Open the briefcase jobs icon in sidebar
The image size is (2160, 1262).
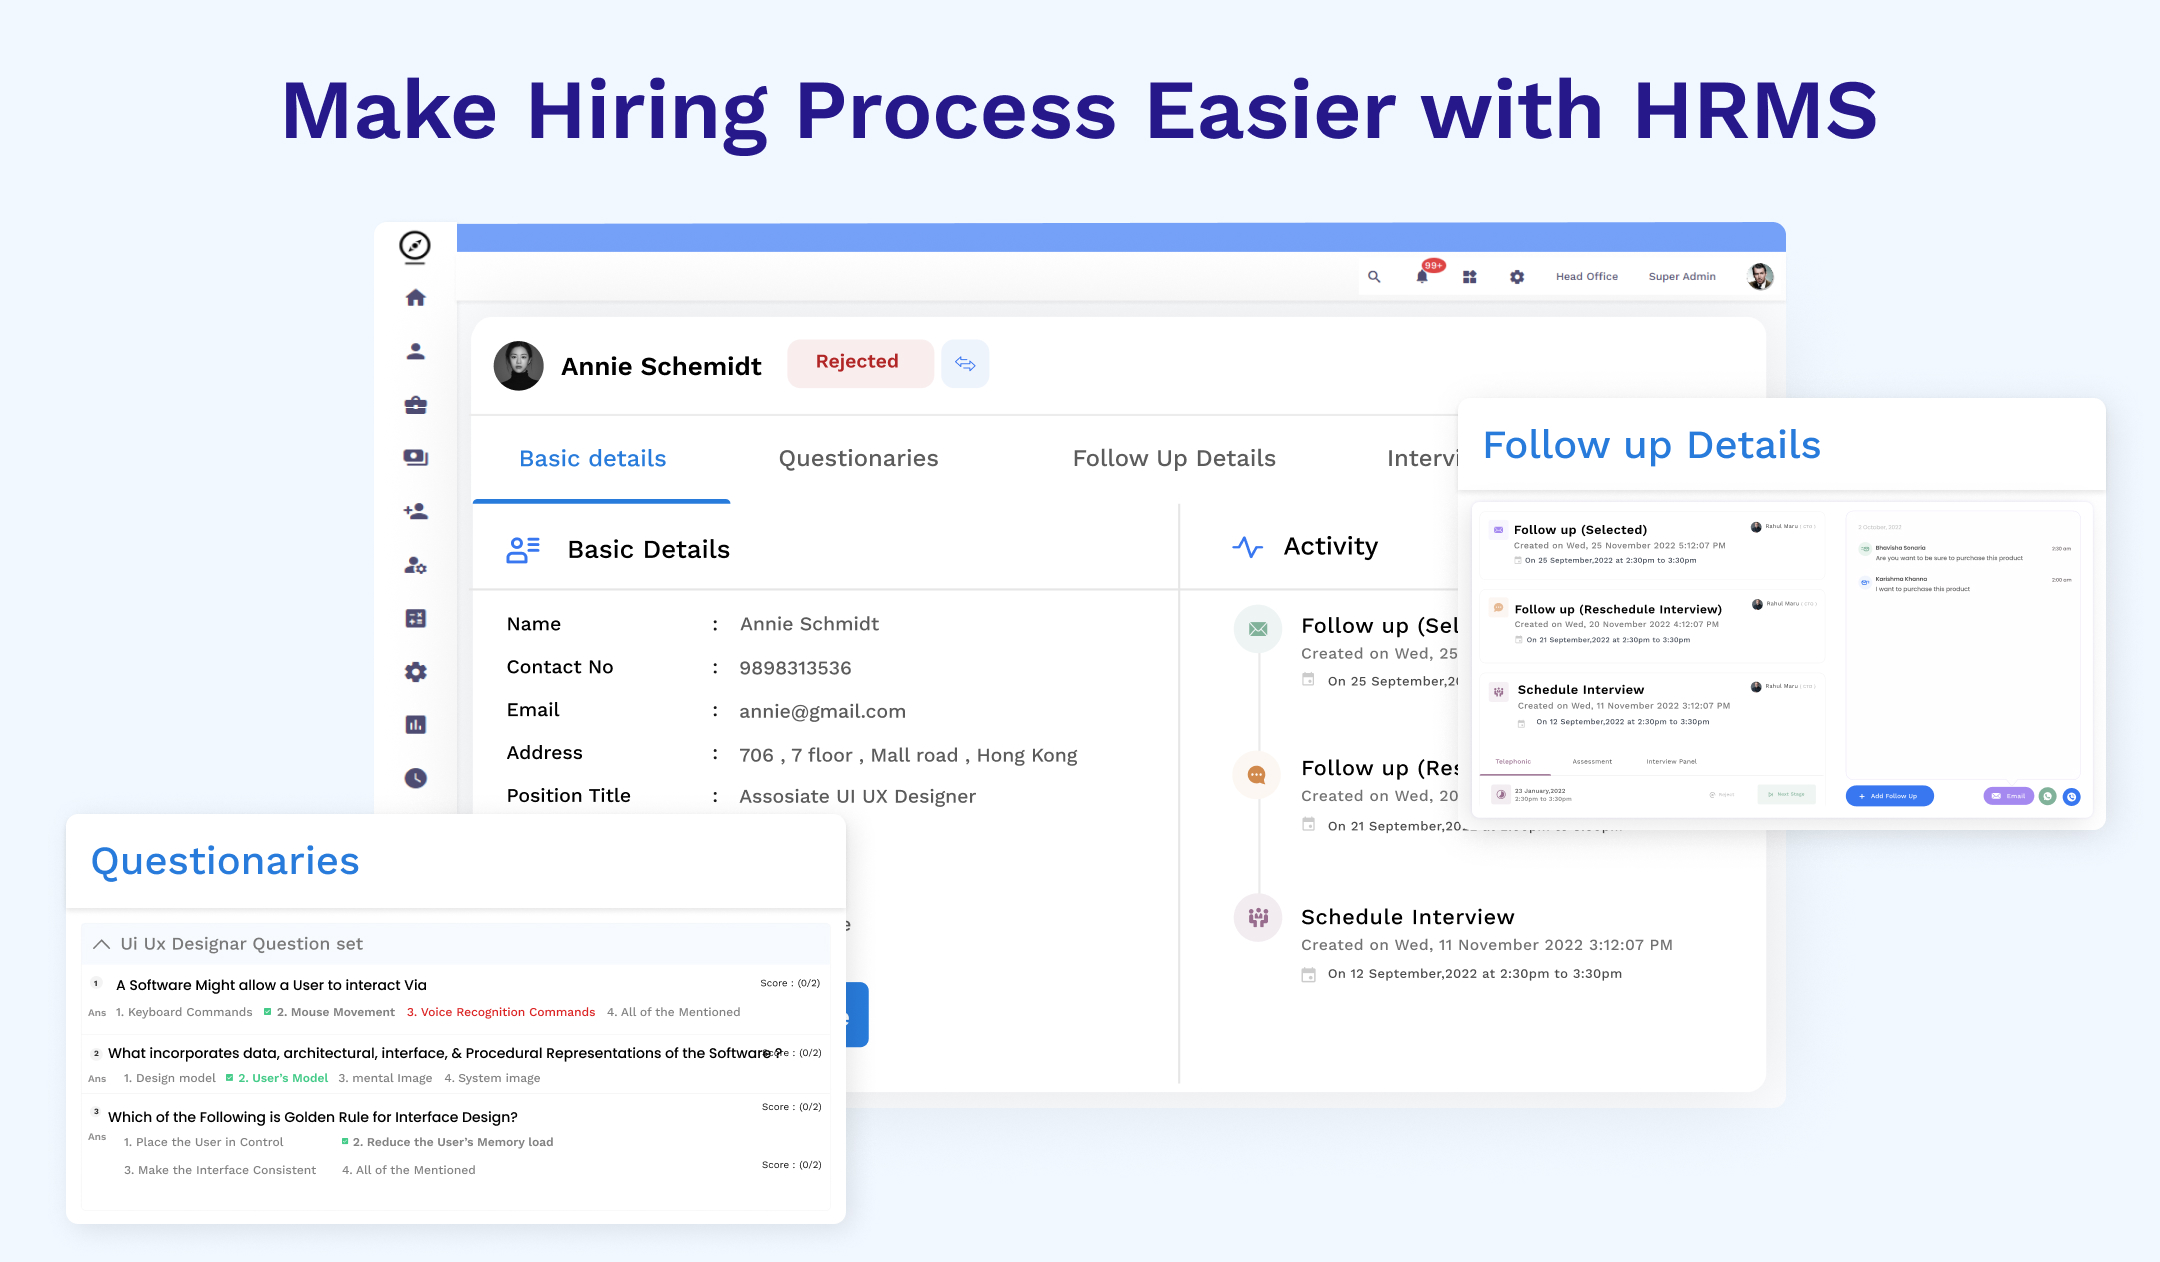pyautogui.click(x=415, y=405)
